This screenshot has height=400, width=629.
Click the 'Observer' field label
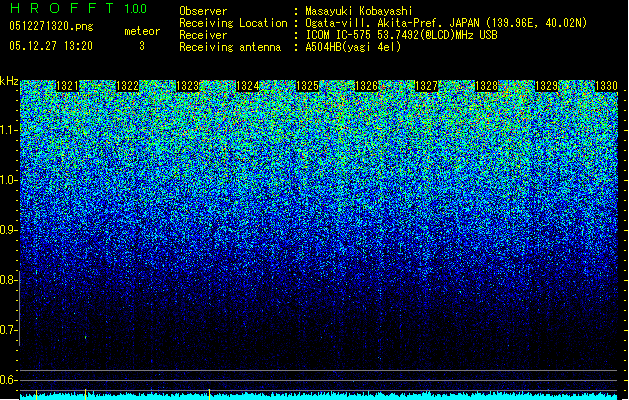tap(203, 11)
